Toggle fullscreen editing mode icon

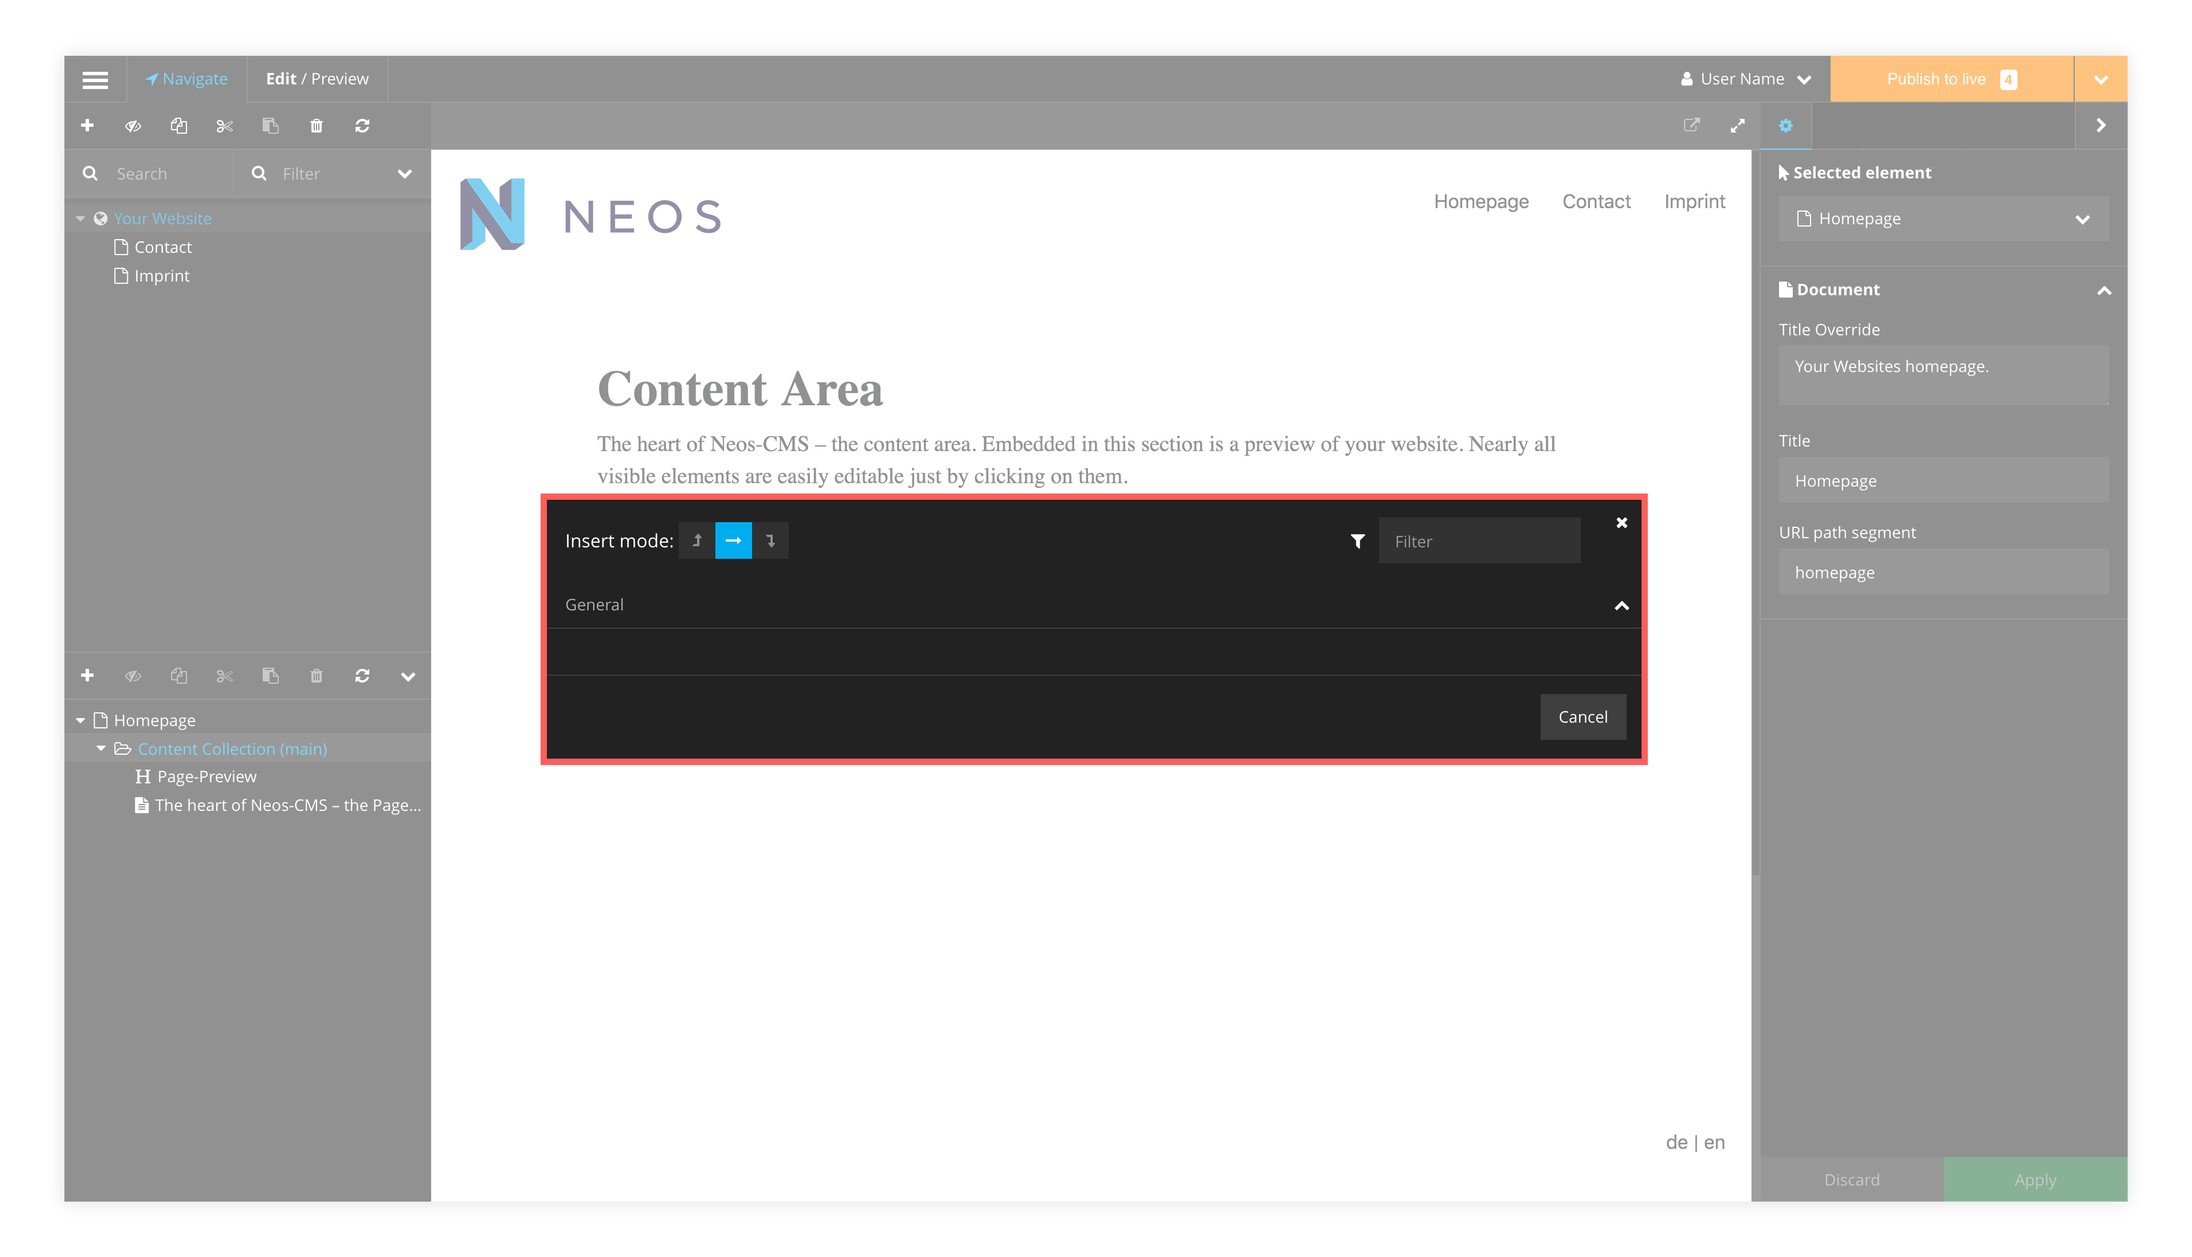point(1737,125)
